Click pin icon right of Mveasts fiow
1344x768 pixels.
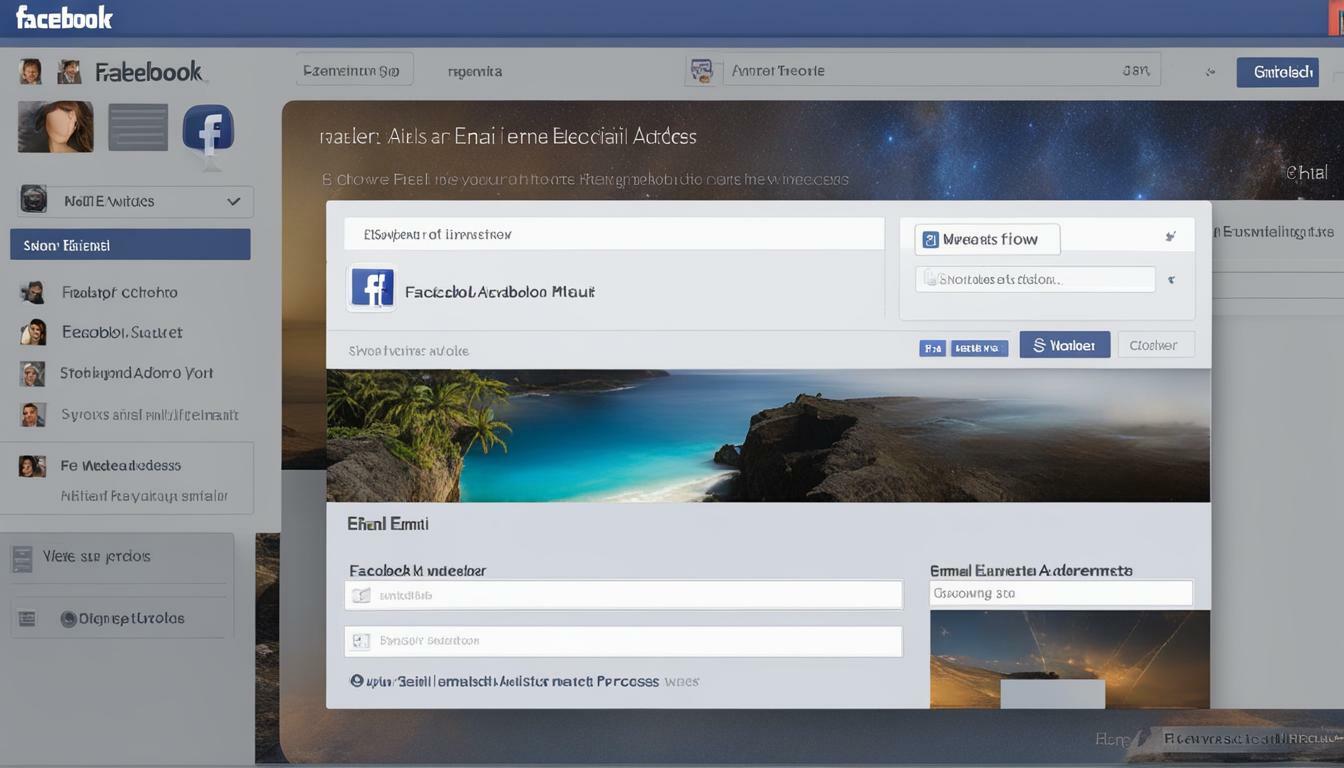(x=1170, y=237)
